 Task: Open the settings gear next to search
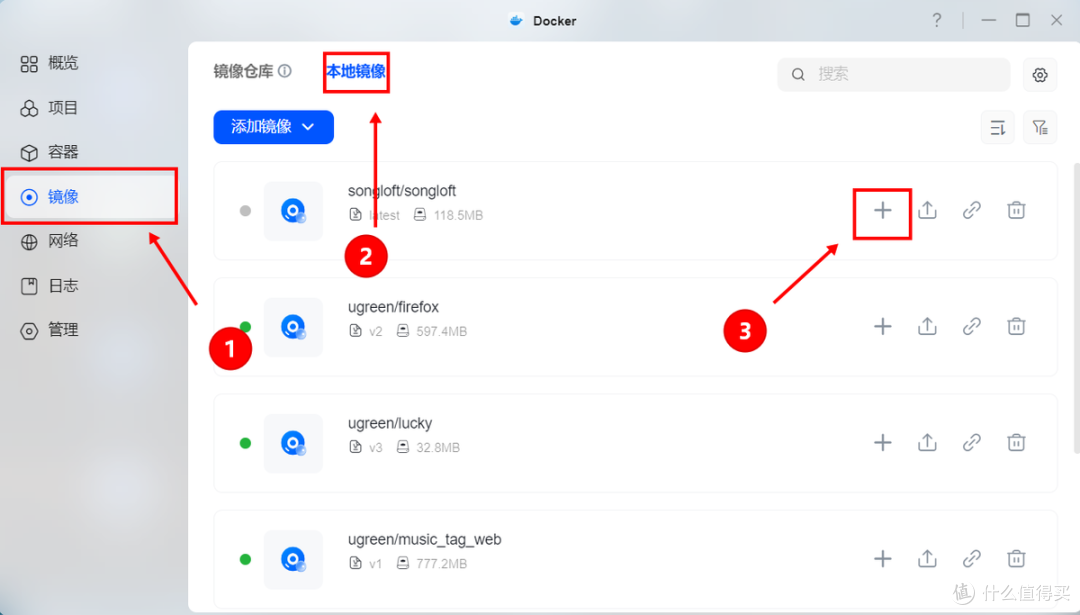1040,74
